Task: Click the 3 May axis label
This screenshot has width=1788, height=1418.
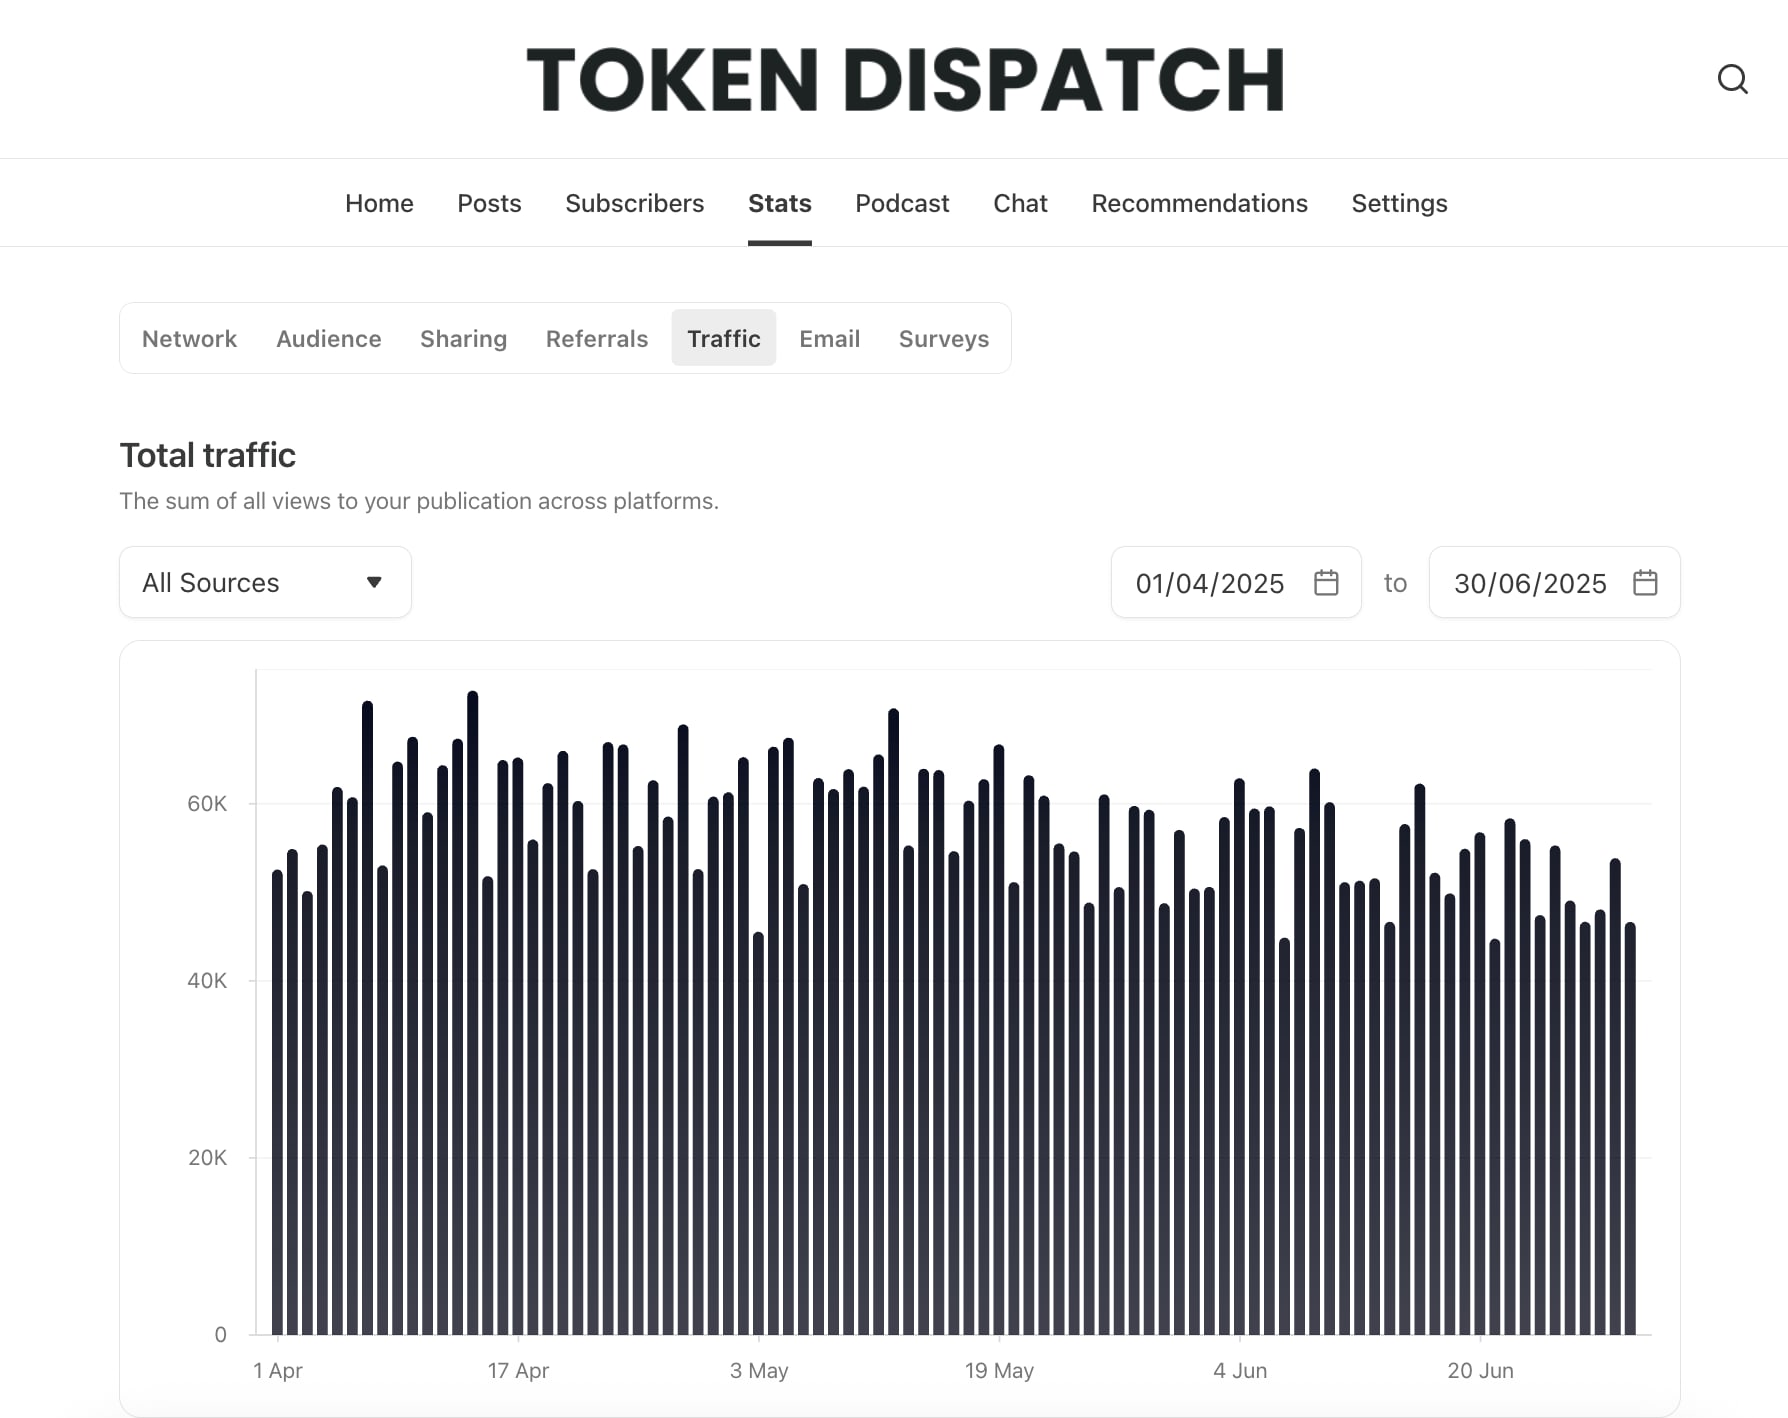Action: pyautogui.click(x=759, y=1370)
